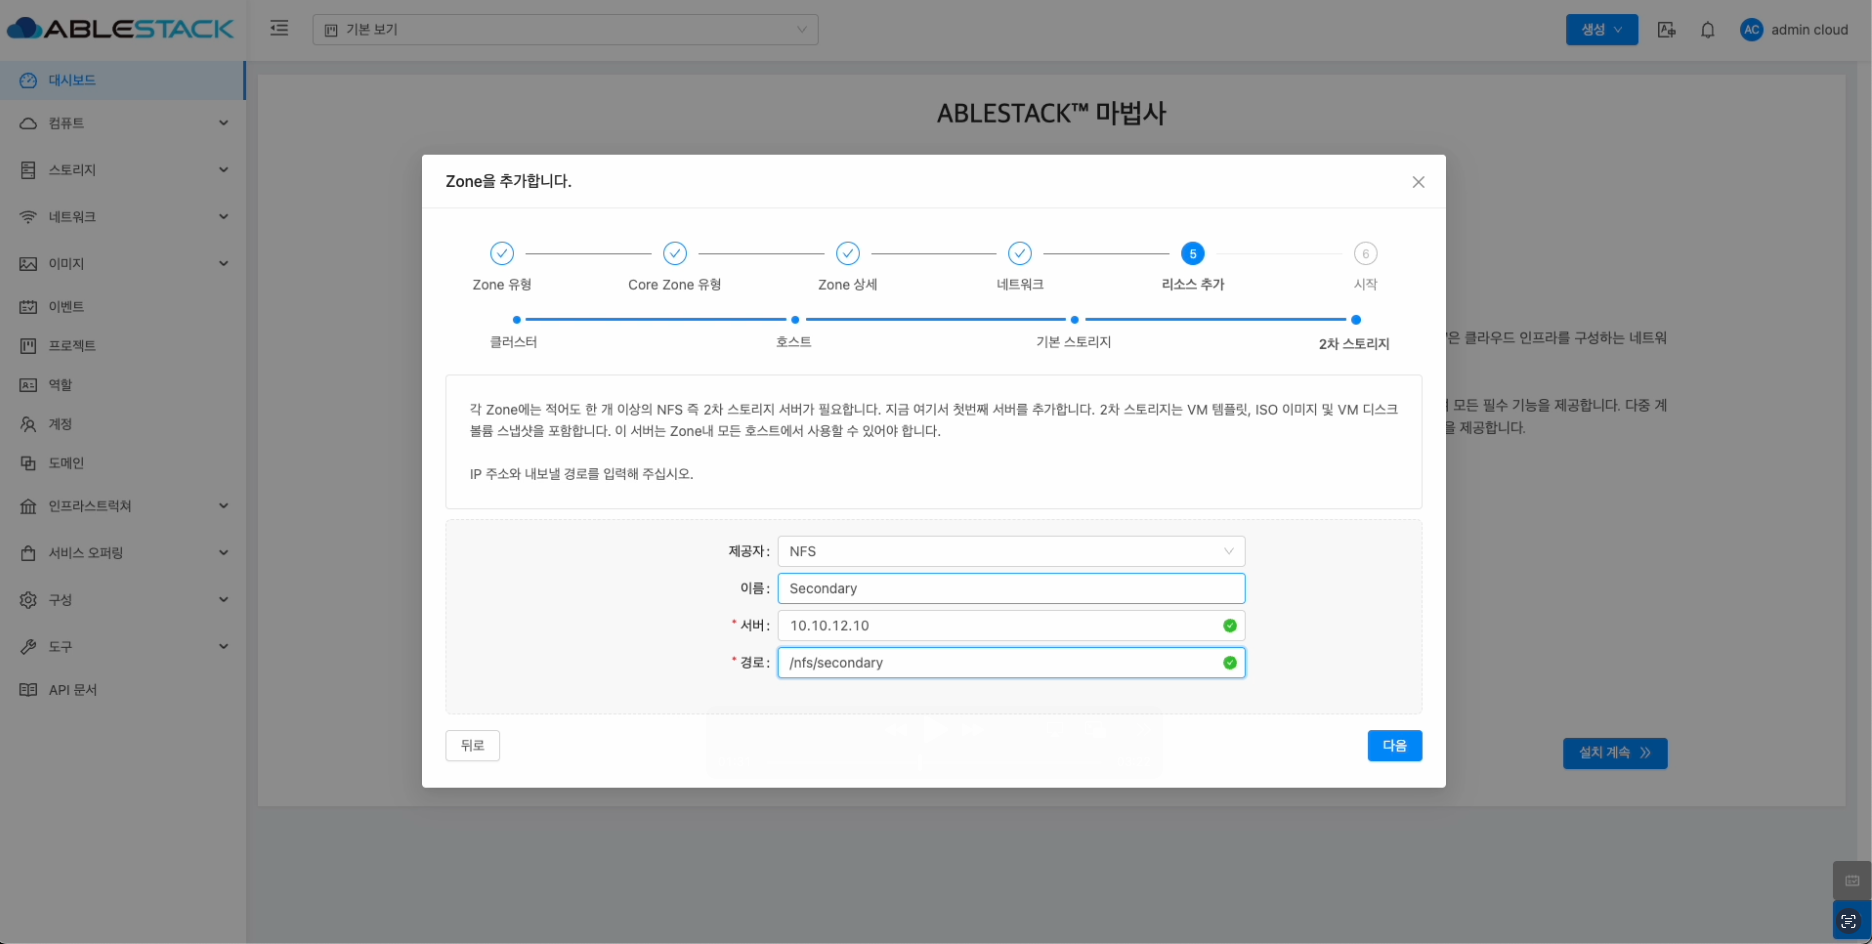
Task: Click the translate icon in header
Action: click(x=1666, y=30)
